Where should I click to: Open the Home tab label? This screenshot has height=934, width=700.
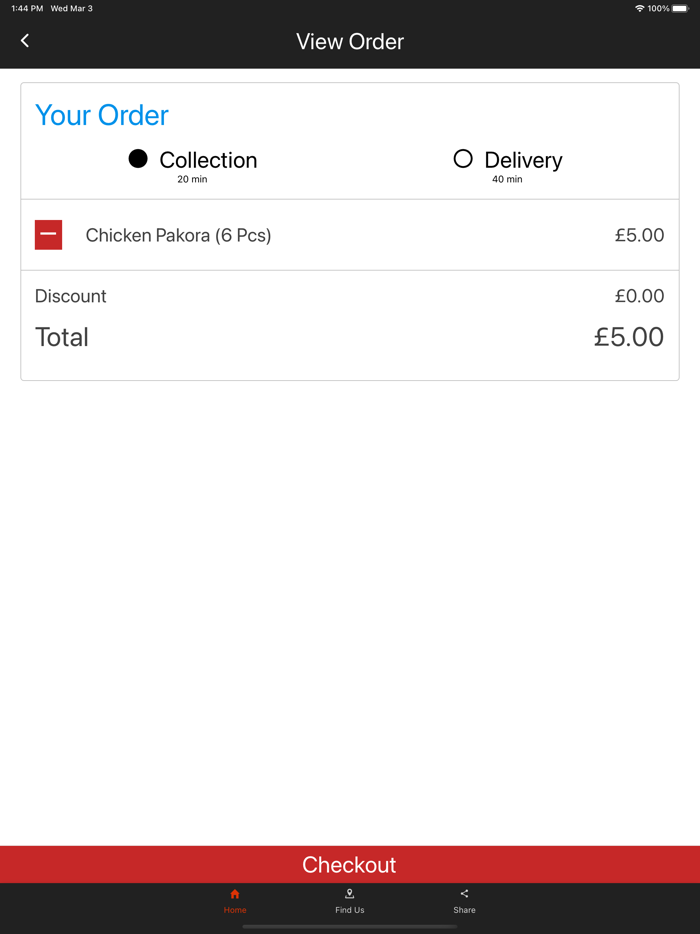235,910
